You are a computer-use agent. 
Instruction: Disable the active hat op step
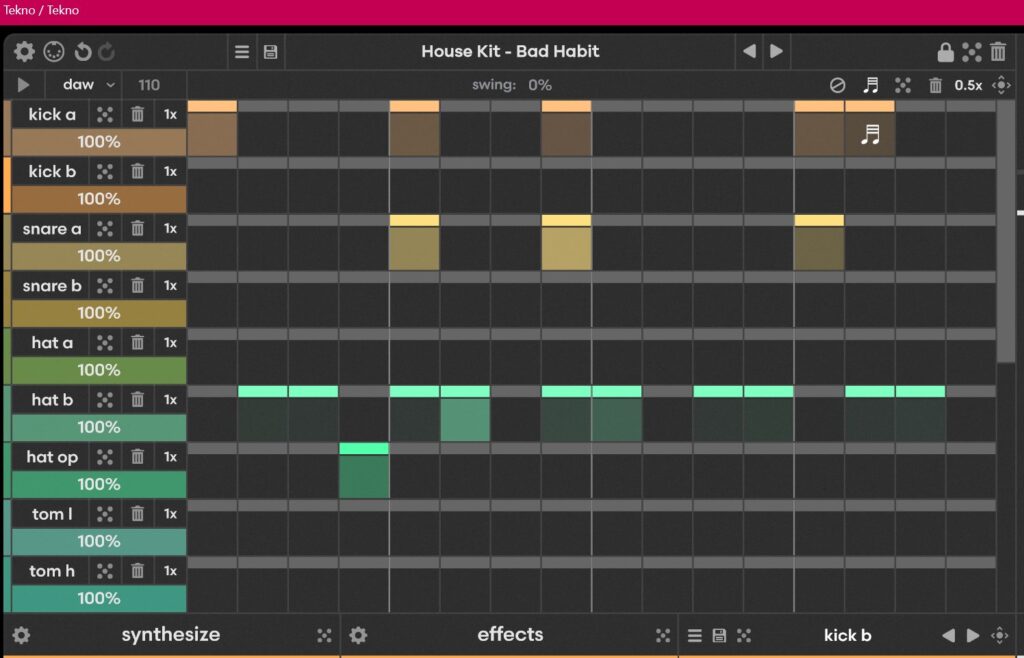(364, 476)
